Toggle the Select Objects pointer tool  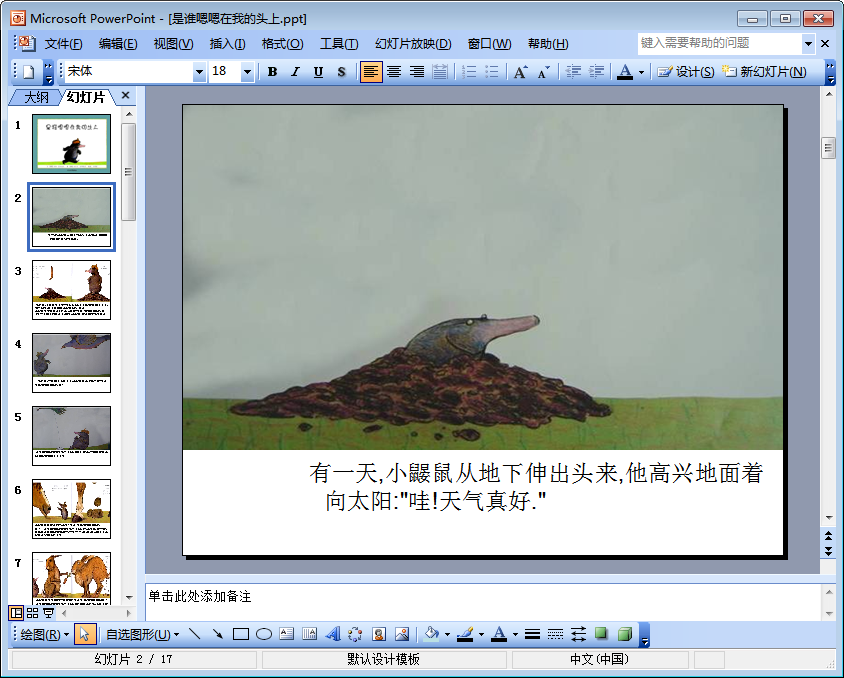tap(85, 634)
